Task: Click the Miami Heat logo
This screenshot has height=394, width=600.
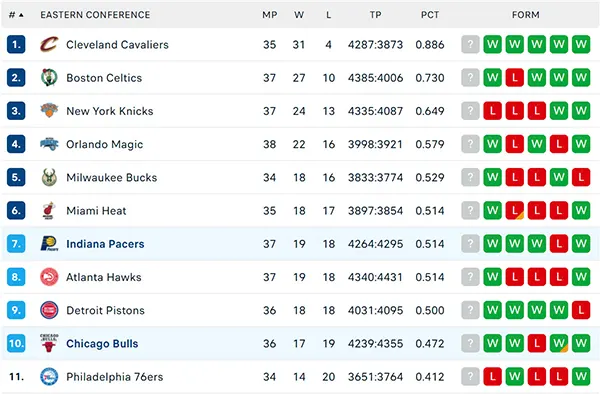Action: (49, 210)
